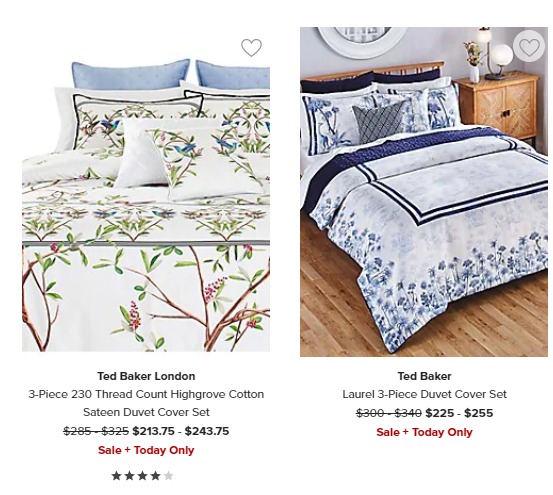The width and height of the screenshot is (553, 495).
Task: Open the Sateen Duvet Cover Set title line
Action: 146,412
